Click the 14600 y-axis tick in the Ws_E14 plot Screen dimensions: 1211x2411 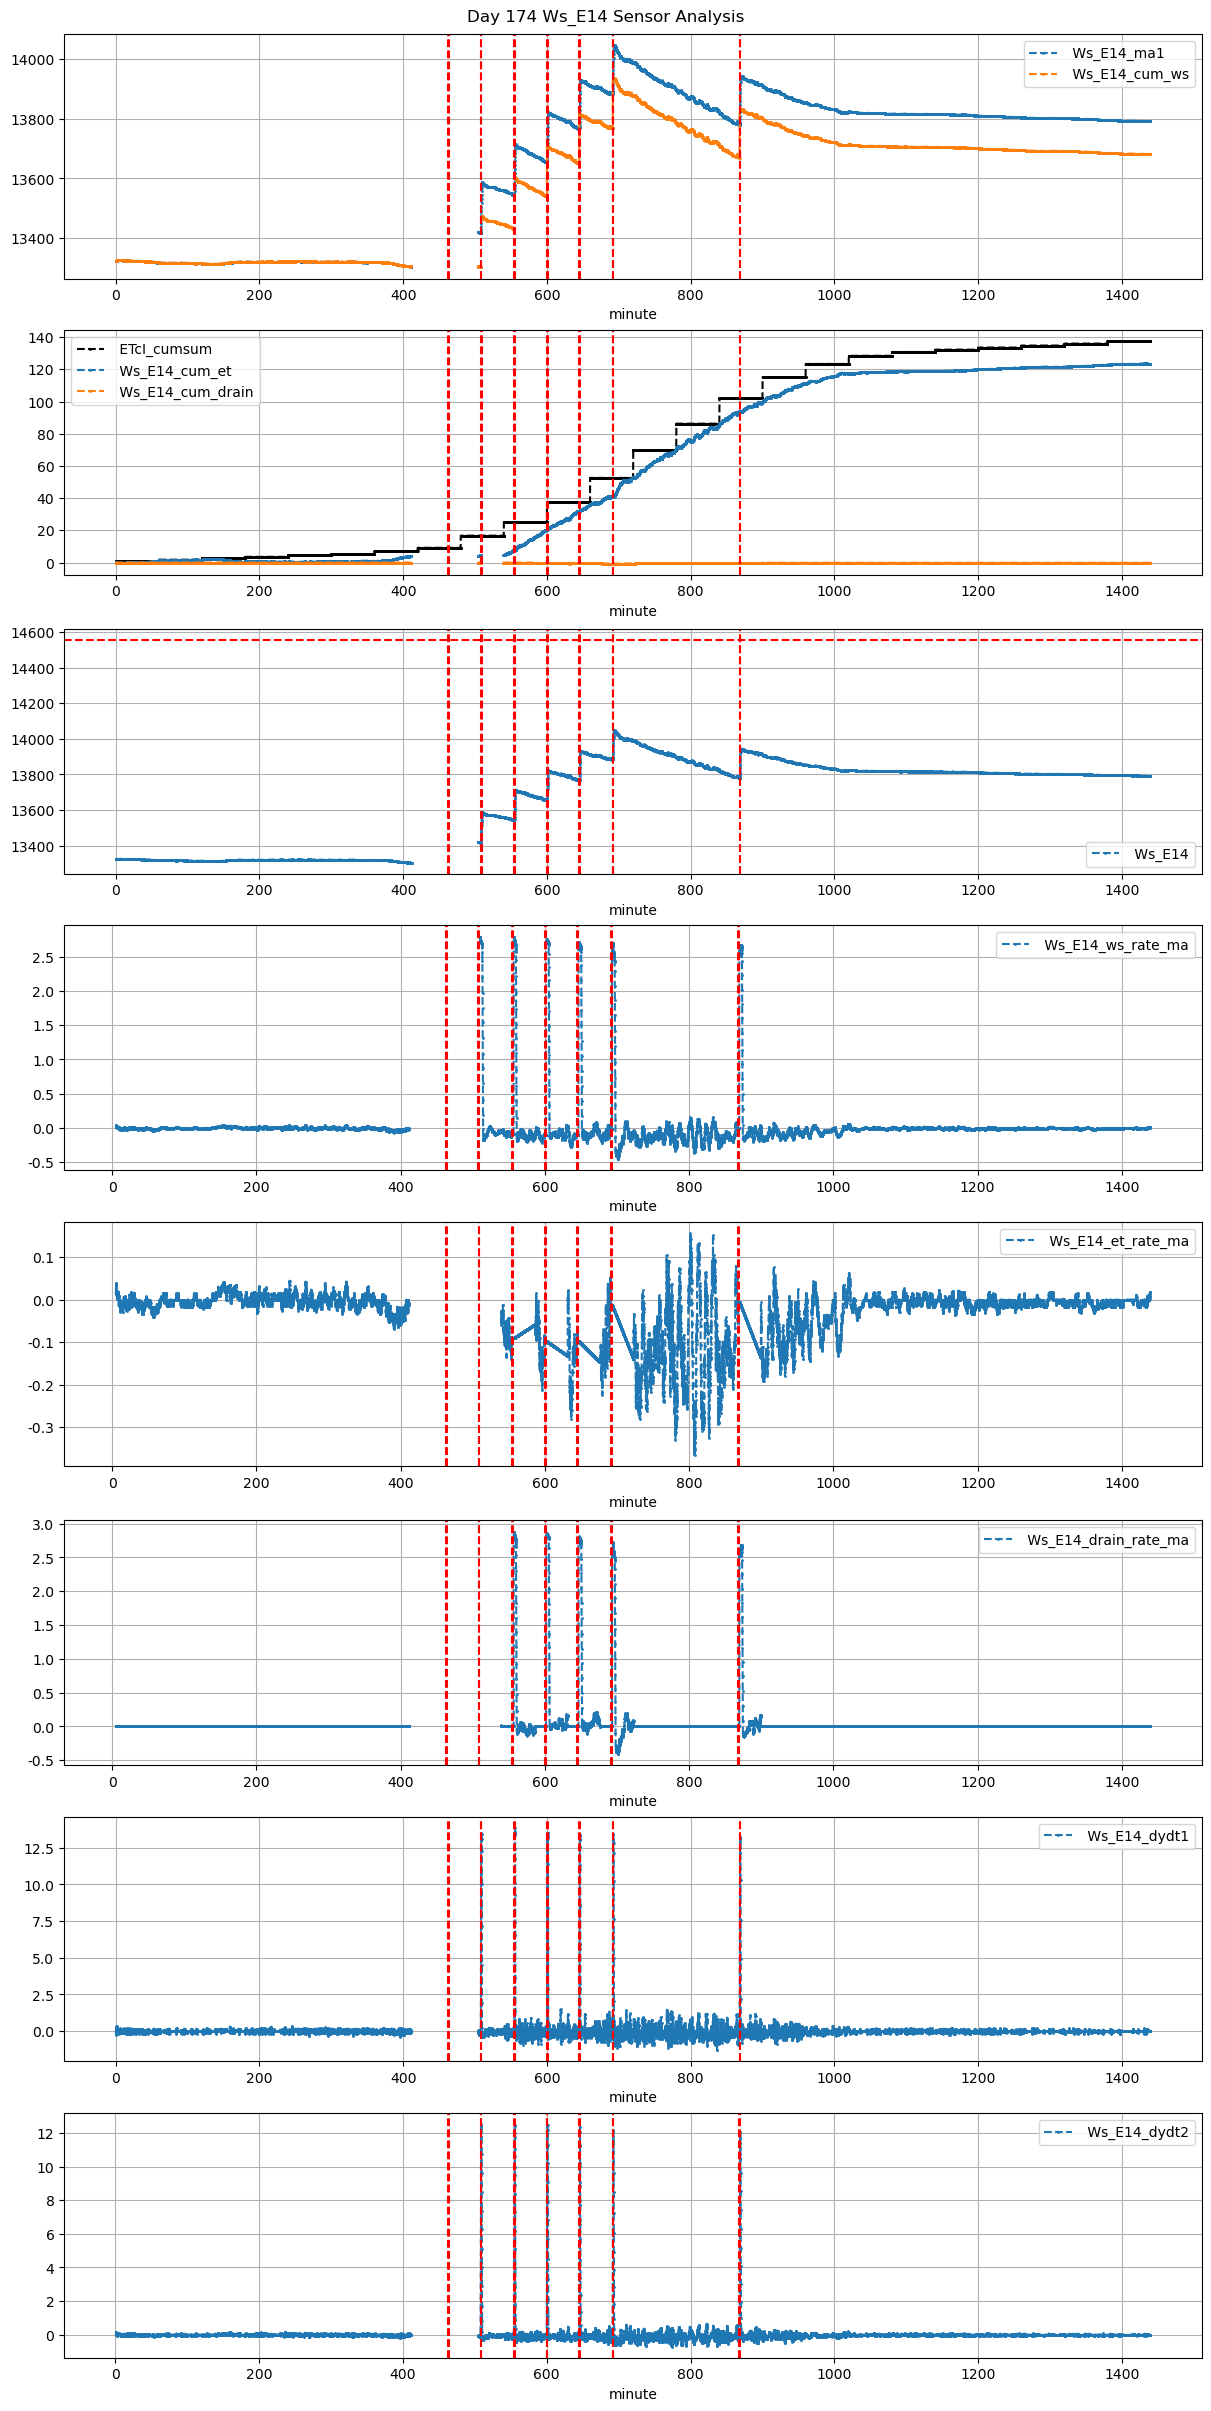click(32, 633)
